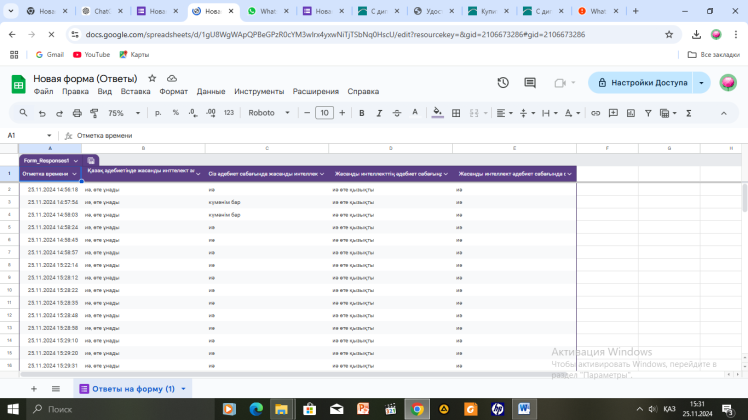The width and height of the screenshot is (748, 420).
Task: Open the 75% zoom dropdown
Action: pyautogui.click(x=124, y=113)
